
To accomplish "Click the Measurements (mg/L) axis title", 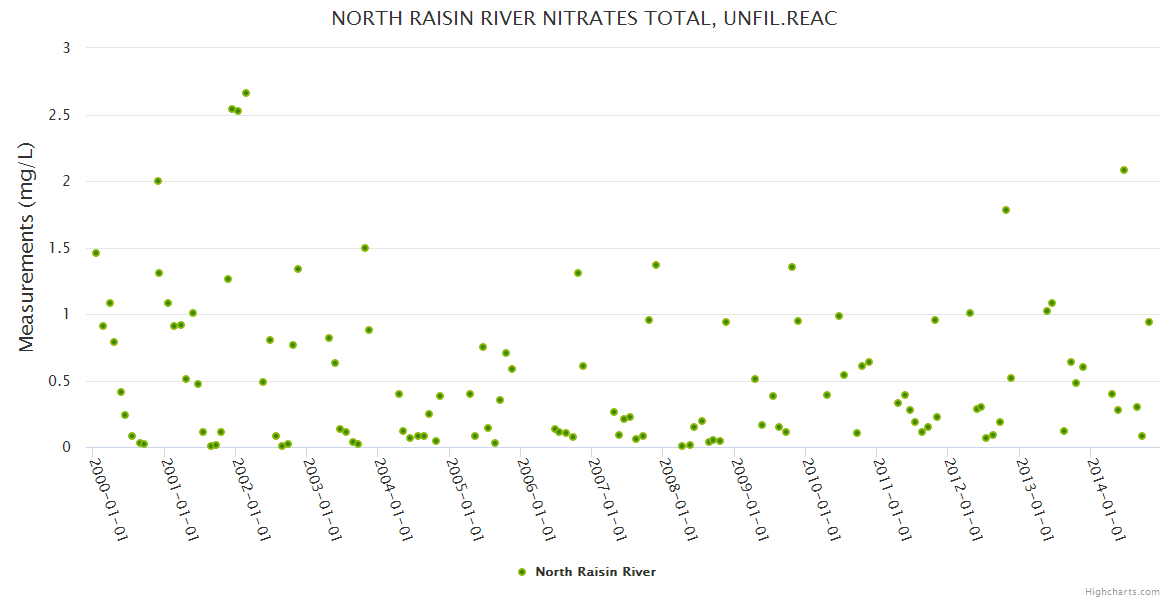I will 27,247.
